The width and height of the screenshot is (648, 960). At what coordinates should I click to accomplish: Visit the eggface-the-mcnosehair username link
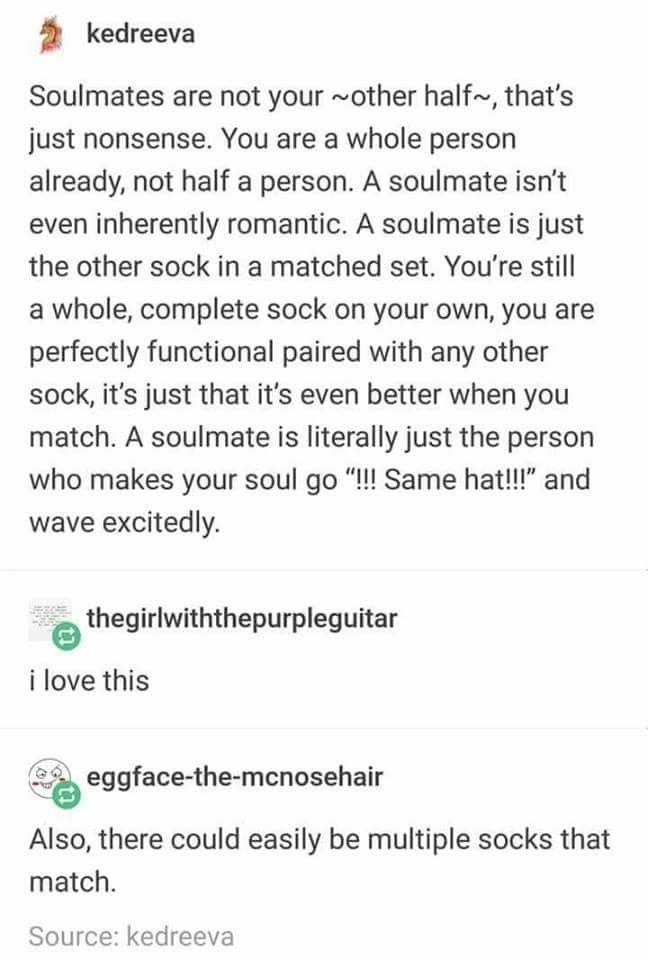pos(235,777)
